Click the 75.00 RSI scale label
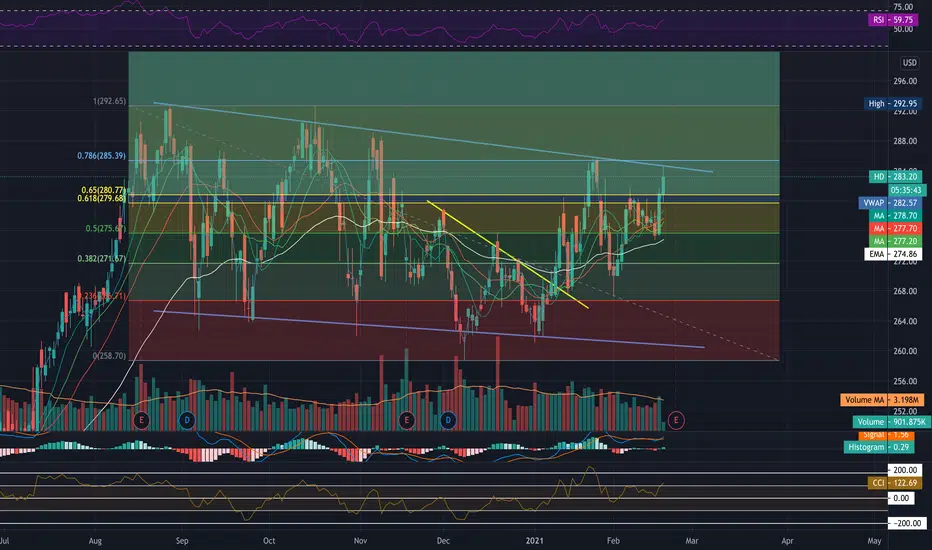Viewport: 932px width, 550px height. click(x=903, y=7)
